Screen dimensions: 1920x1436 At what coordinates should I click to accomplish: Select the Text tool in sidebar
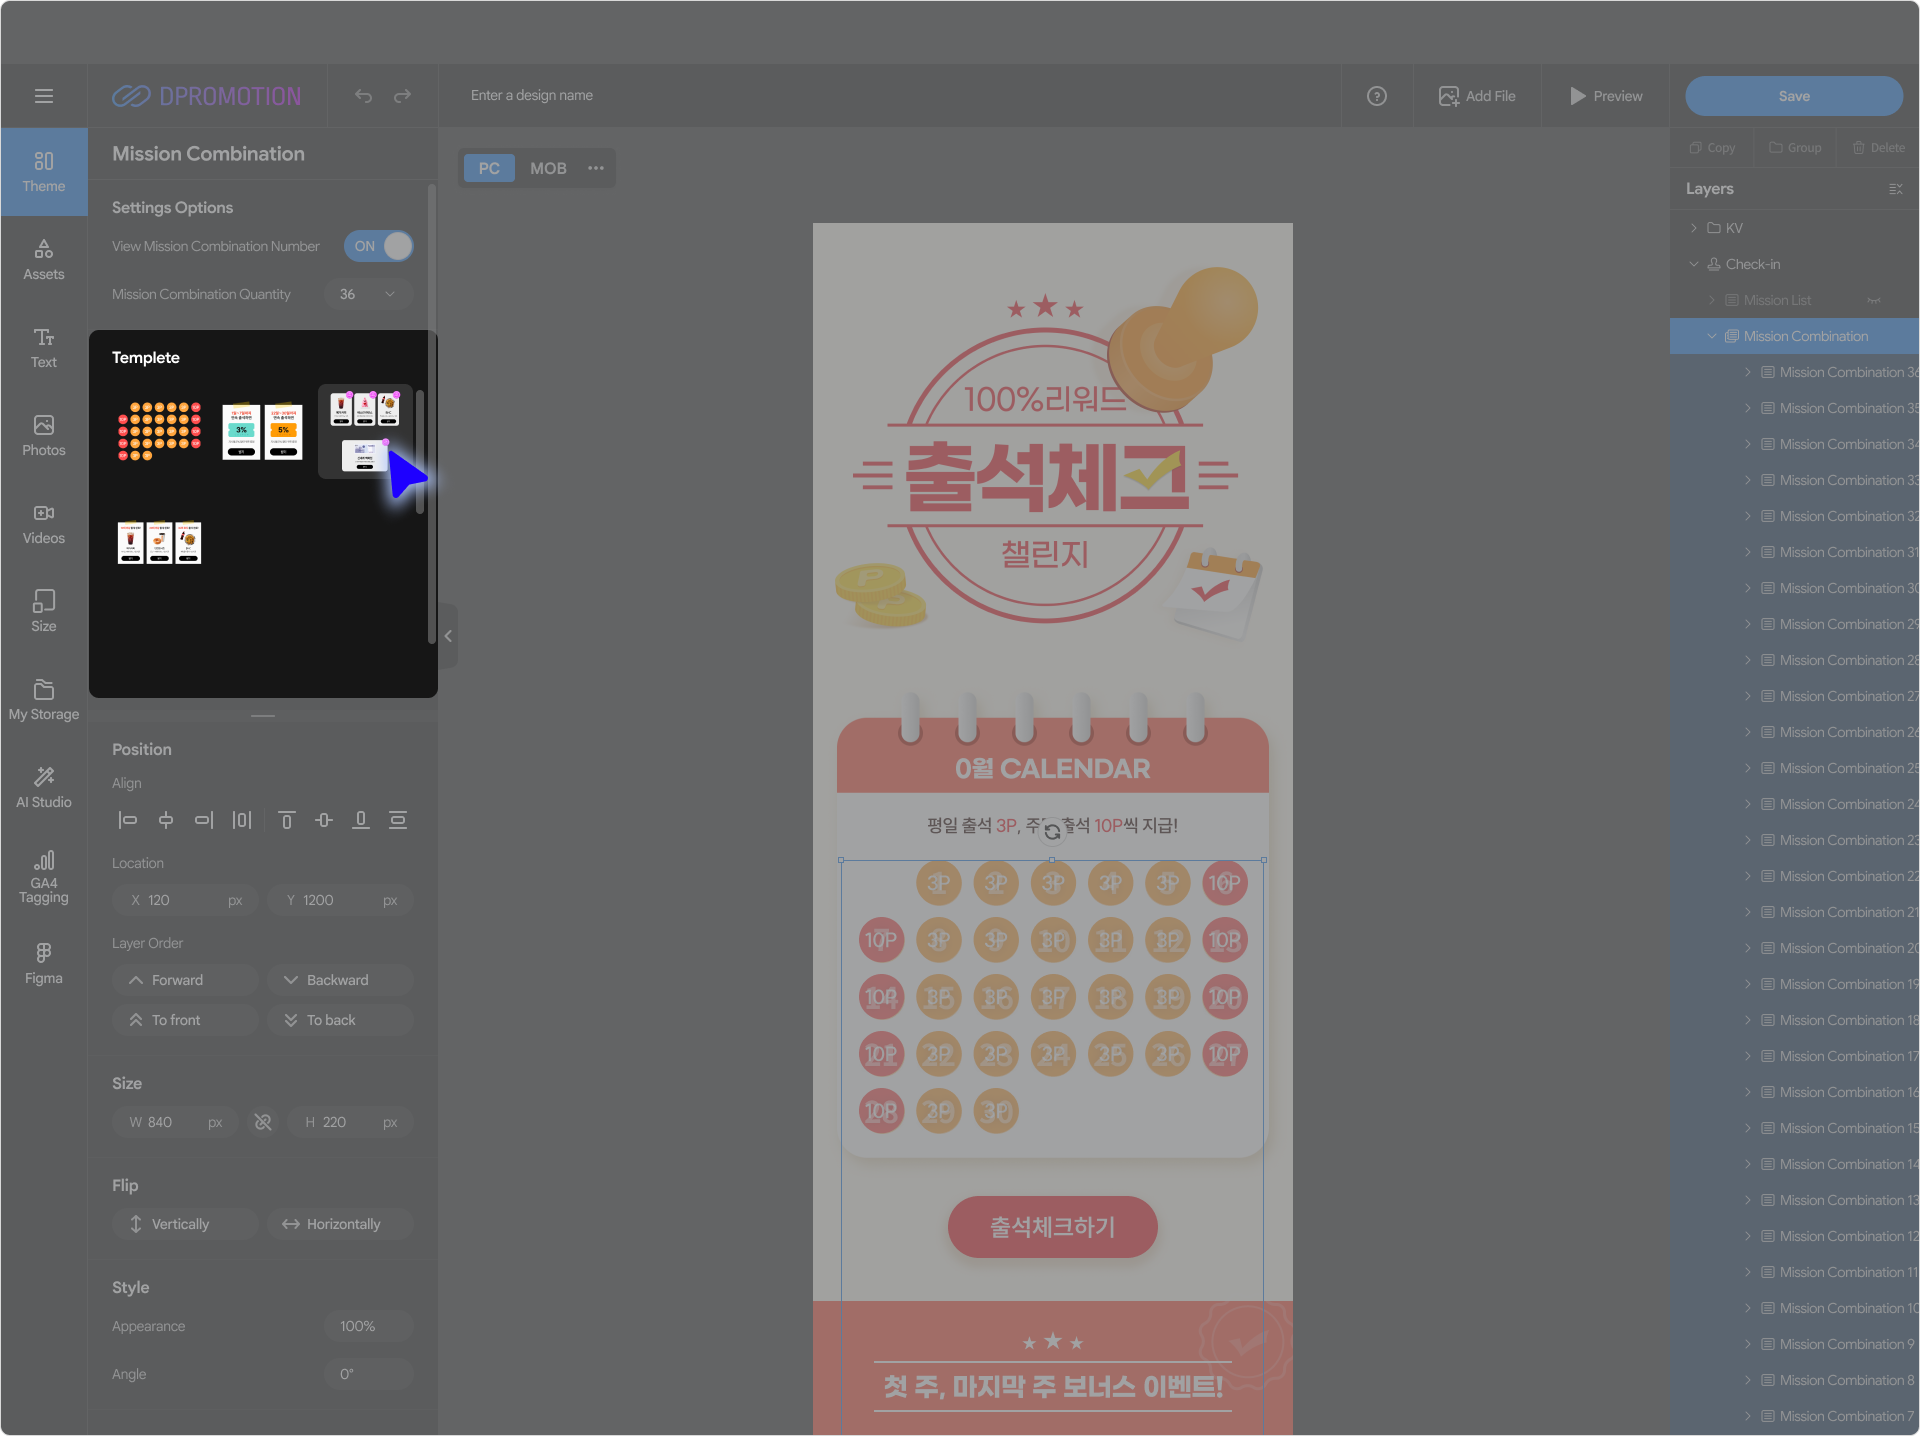point(44,348)
